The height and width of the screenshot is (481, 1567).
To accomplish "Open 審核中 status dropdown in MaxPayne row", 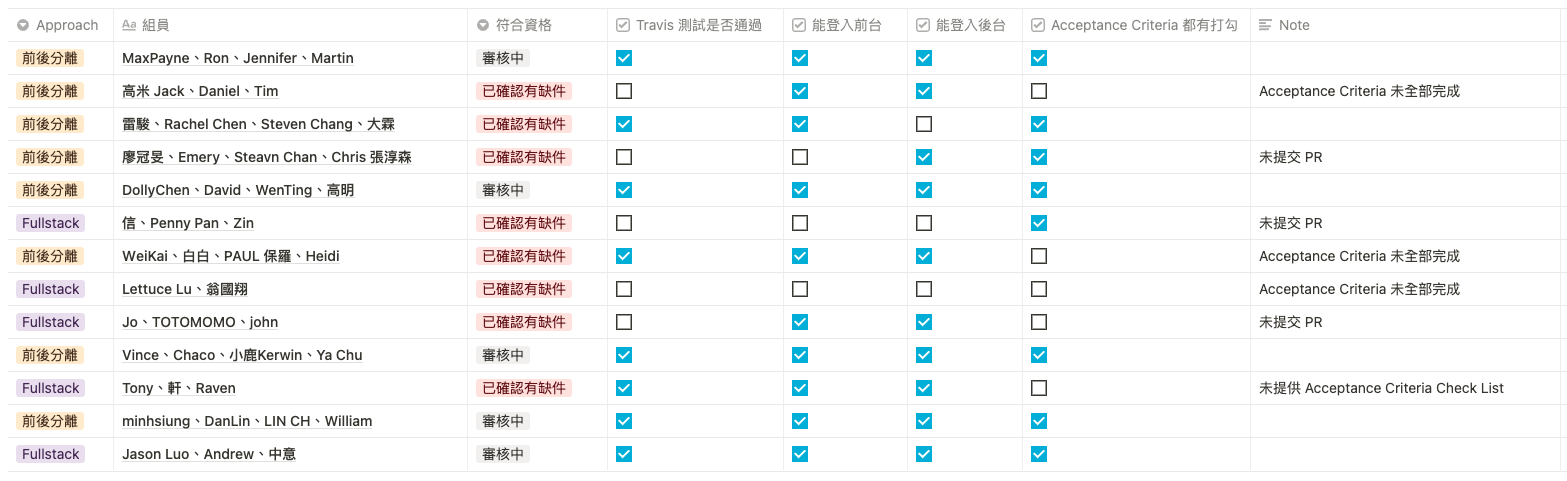I will 503,58.
